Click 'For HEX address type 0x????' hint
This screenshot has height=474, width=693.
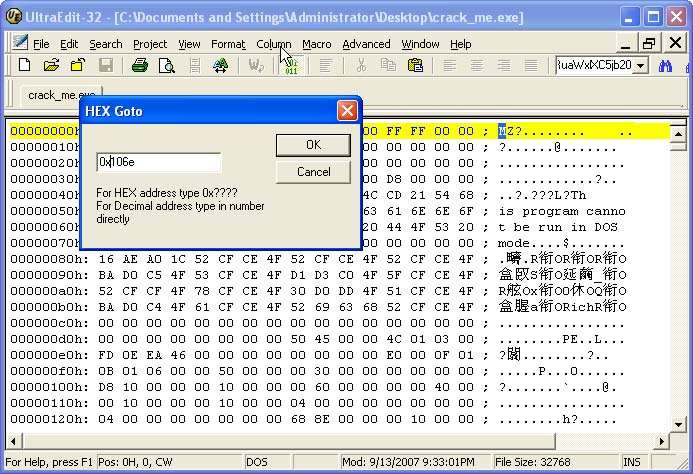(167, 193)
